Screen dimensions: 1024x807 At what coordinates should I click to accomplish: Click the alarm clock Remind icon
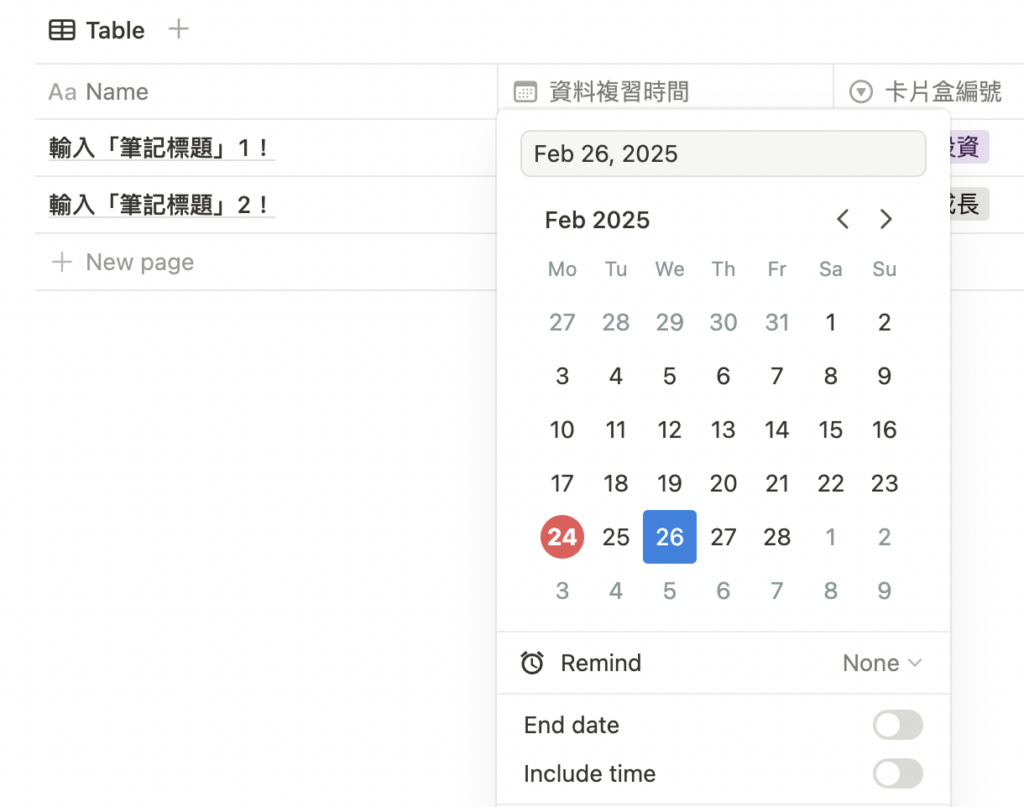[x=532, y=663]
